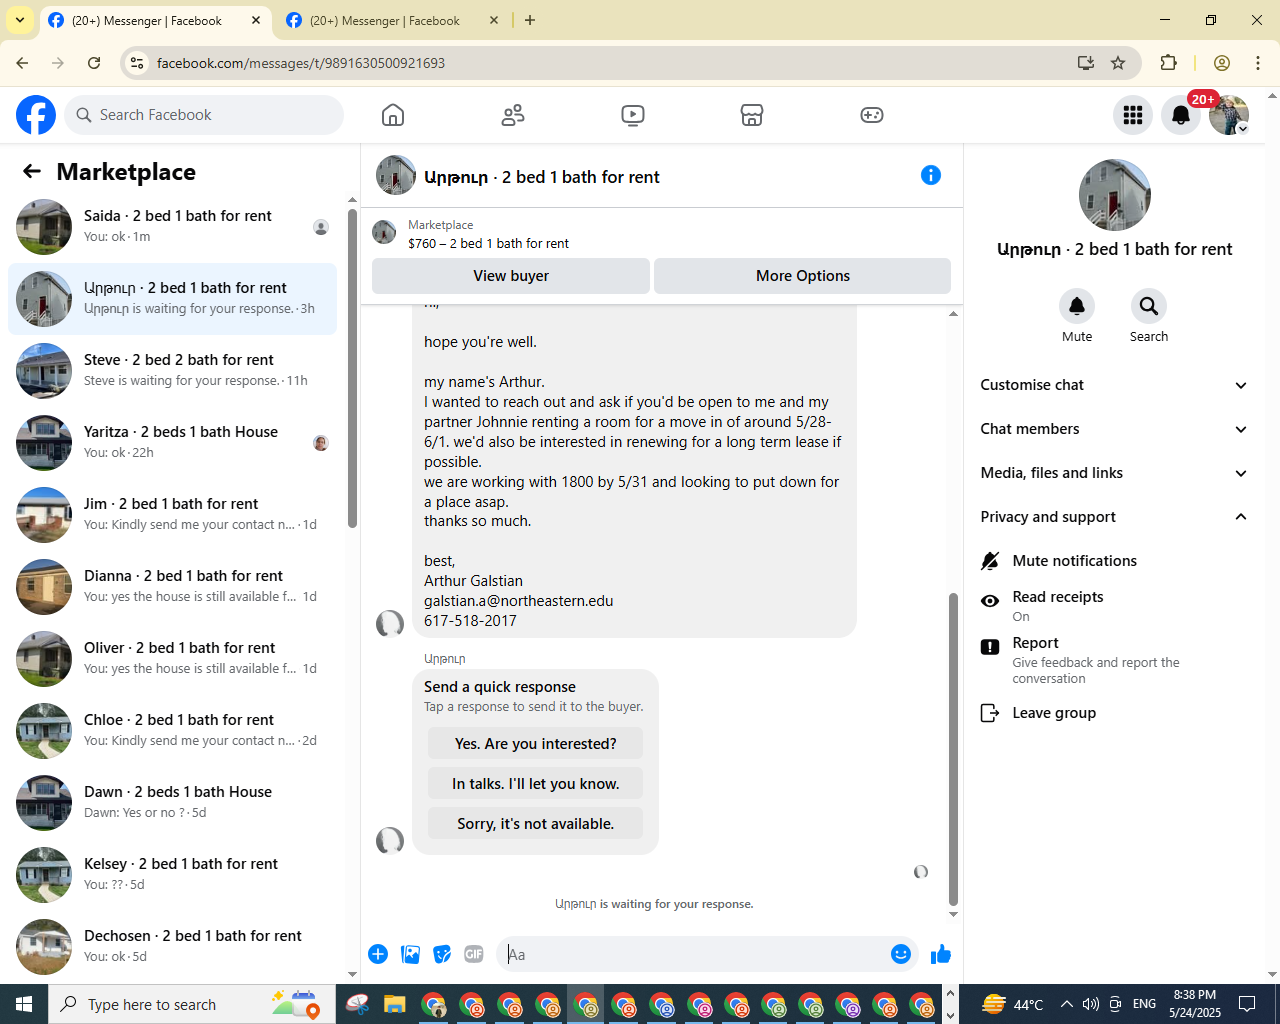
Task: Open the Video (Watch) icon
Action: tap(633, 115)
